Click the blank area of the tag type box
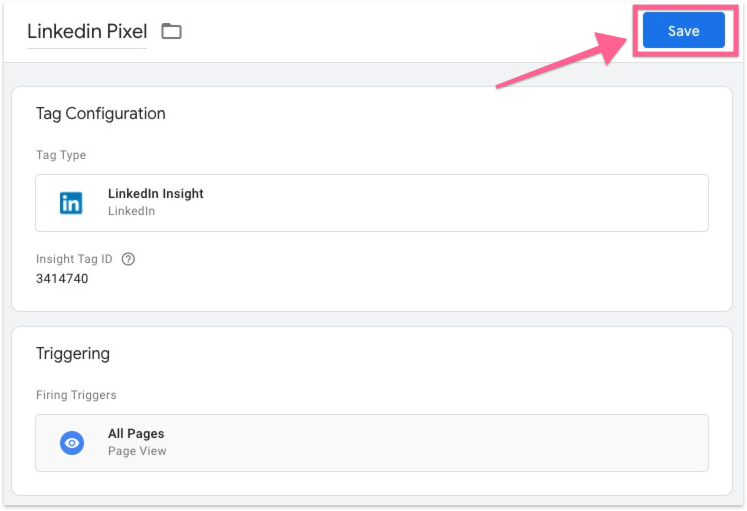The image size is (747, 511). click(450, 203)
